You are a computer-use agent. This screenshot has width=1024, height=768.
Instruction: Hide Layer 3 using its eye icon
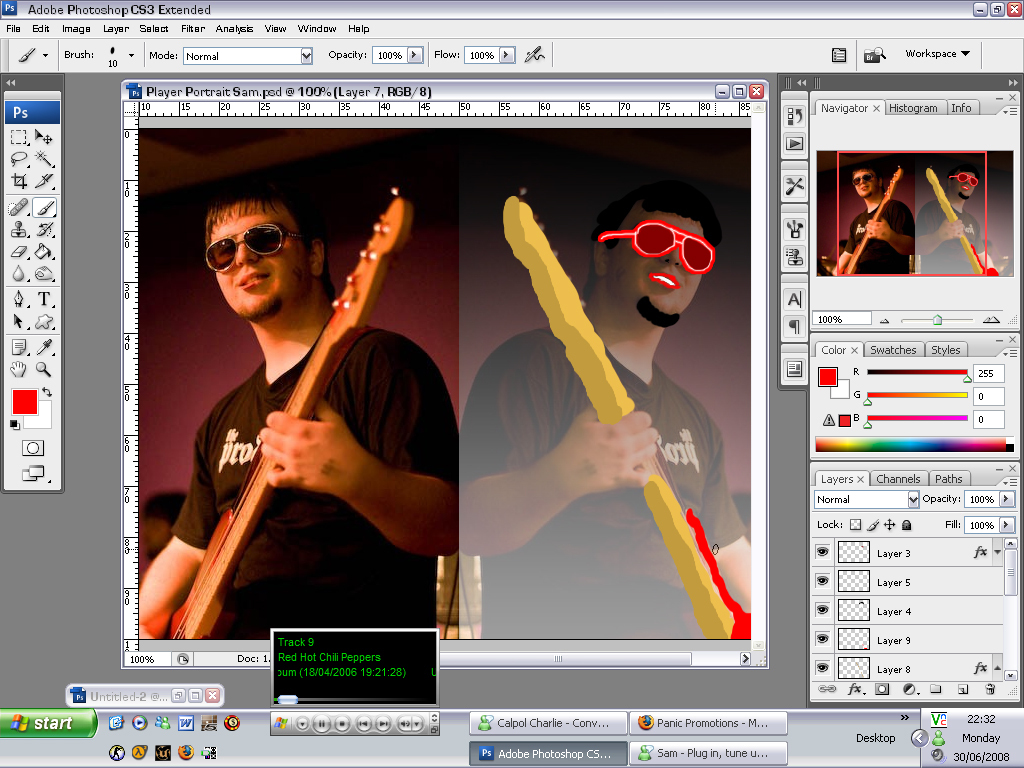[823, 552]
